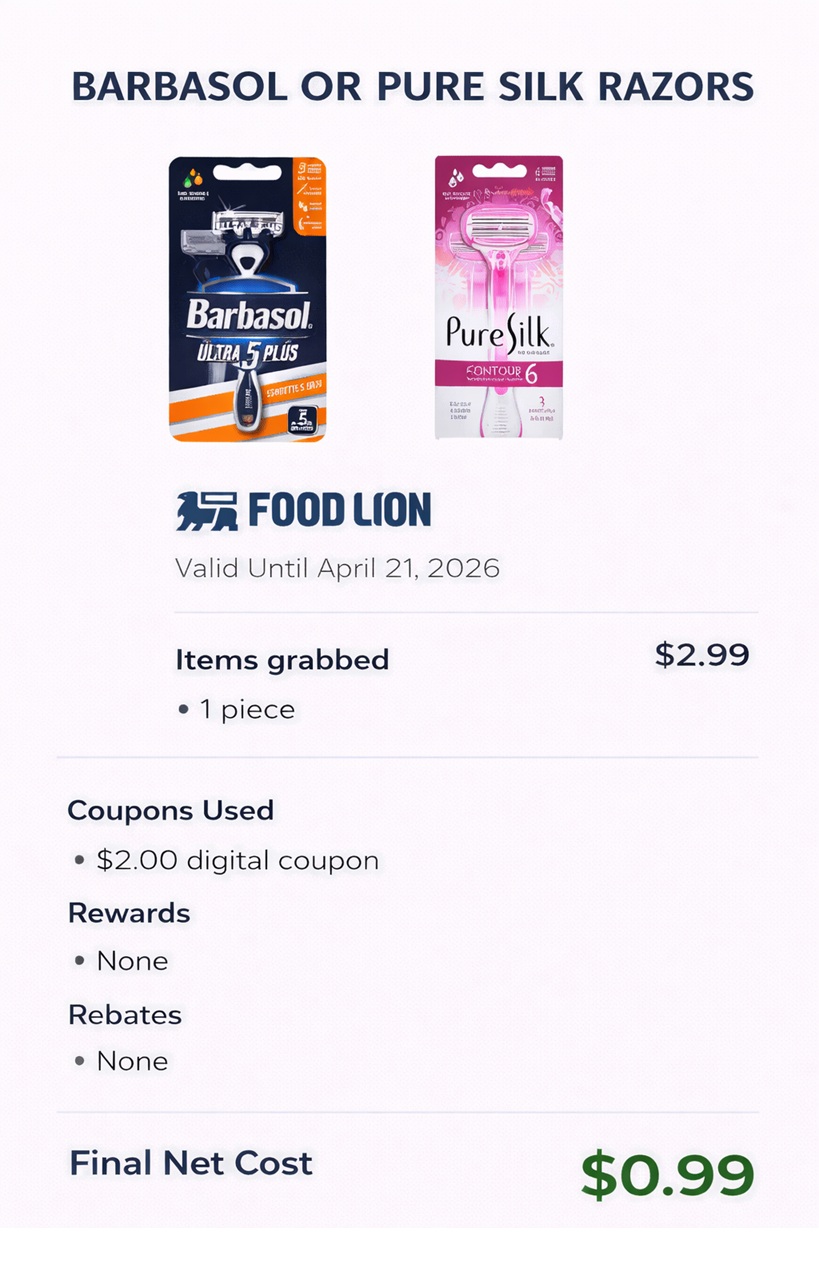Click the $2.00 digital coupon entry
Image resolution: width=819 pixels, height=1276 pixels.
click(227, 860)
